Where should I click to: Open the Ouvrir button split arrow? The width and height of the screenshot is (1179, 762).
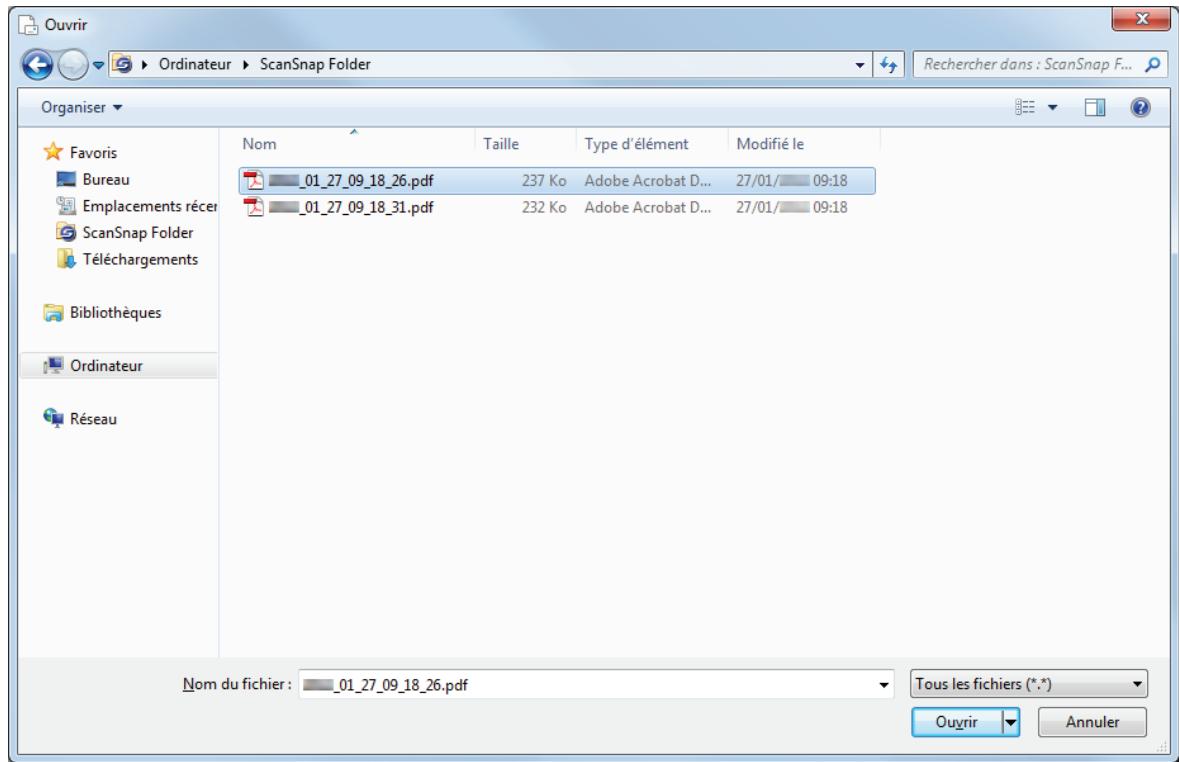click(1011, 722)
